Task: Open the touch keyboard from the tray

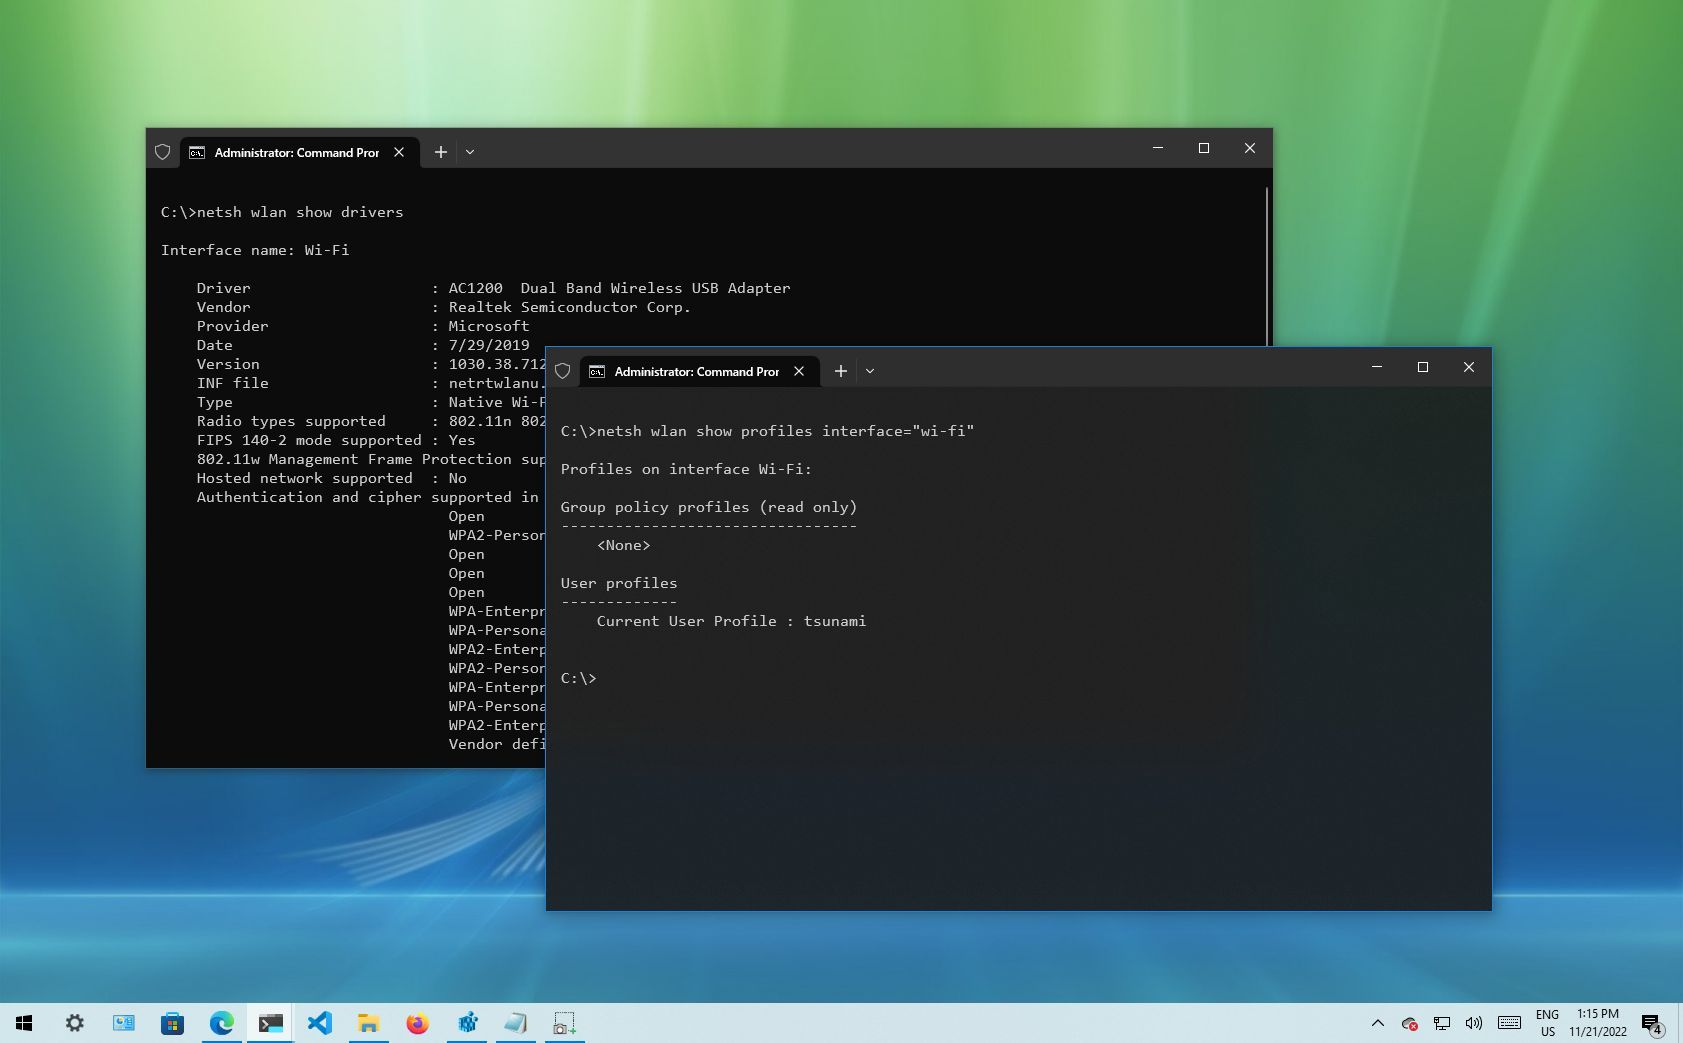Action: click(1508, 1023)
